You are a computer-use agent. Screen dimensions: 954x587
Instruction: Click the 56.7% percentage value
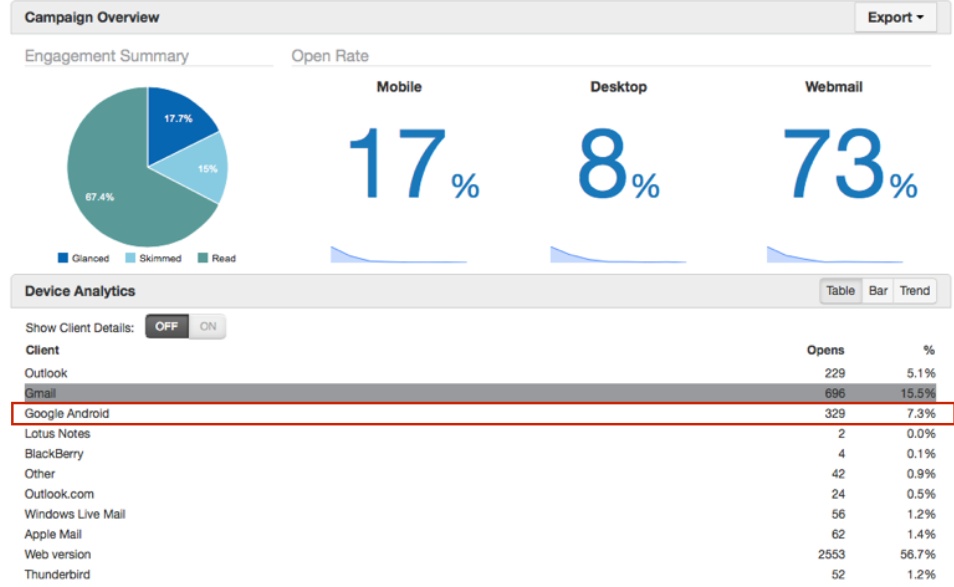tap(917, 554)
